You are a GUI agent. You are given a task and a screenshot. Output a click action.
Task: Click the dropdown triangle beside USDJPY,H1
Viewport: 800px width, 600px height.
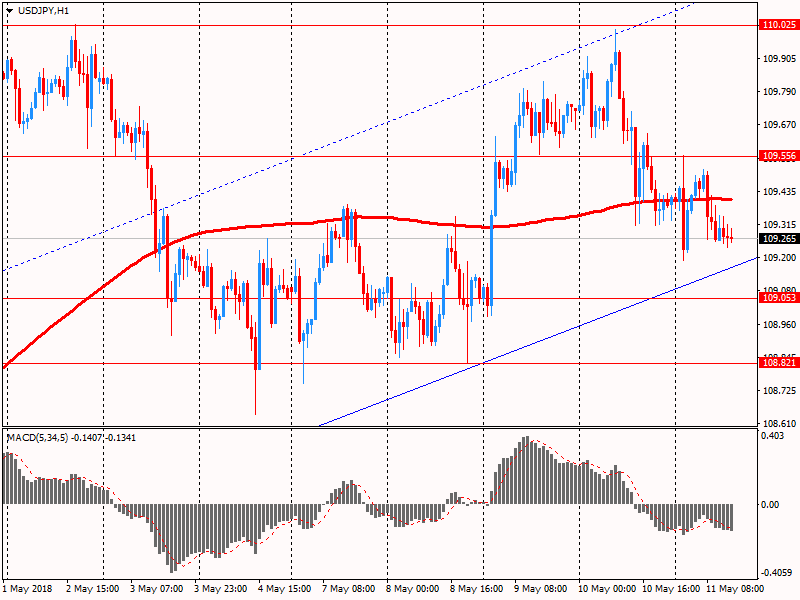coord(10,11)
